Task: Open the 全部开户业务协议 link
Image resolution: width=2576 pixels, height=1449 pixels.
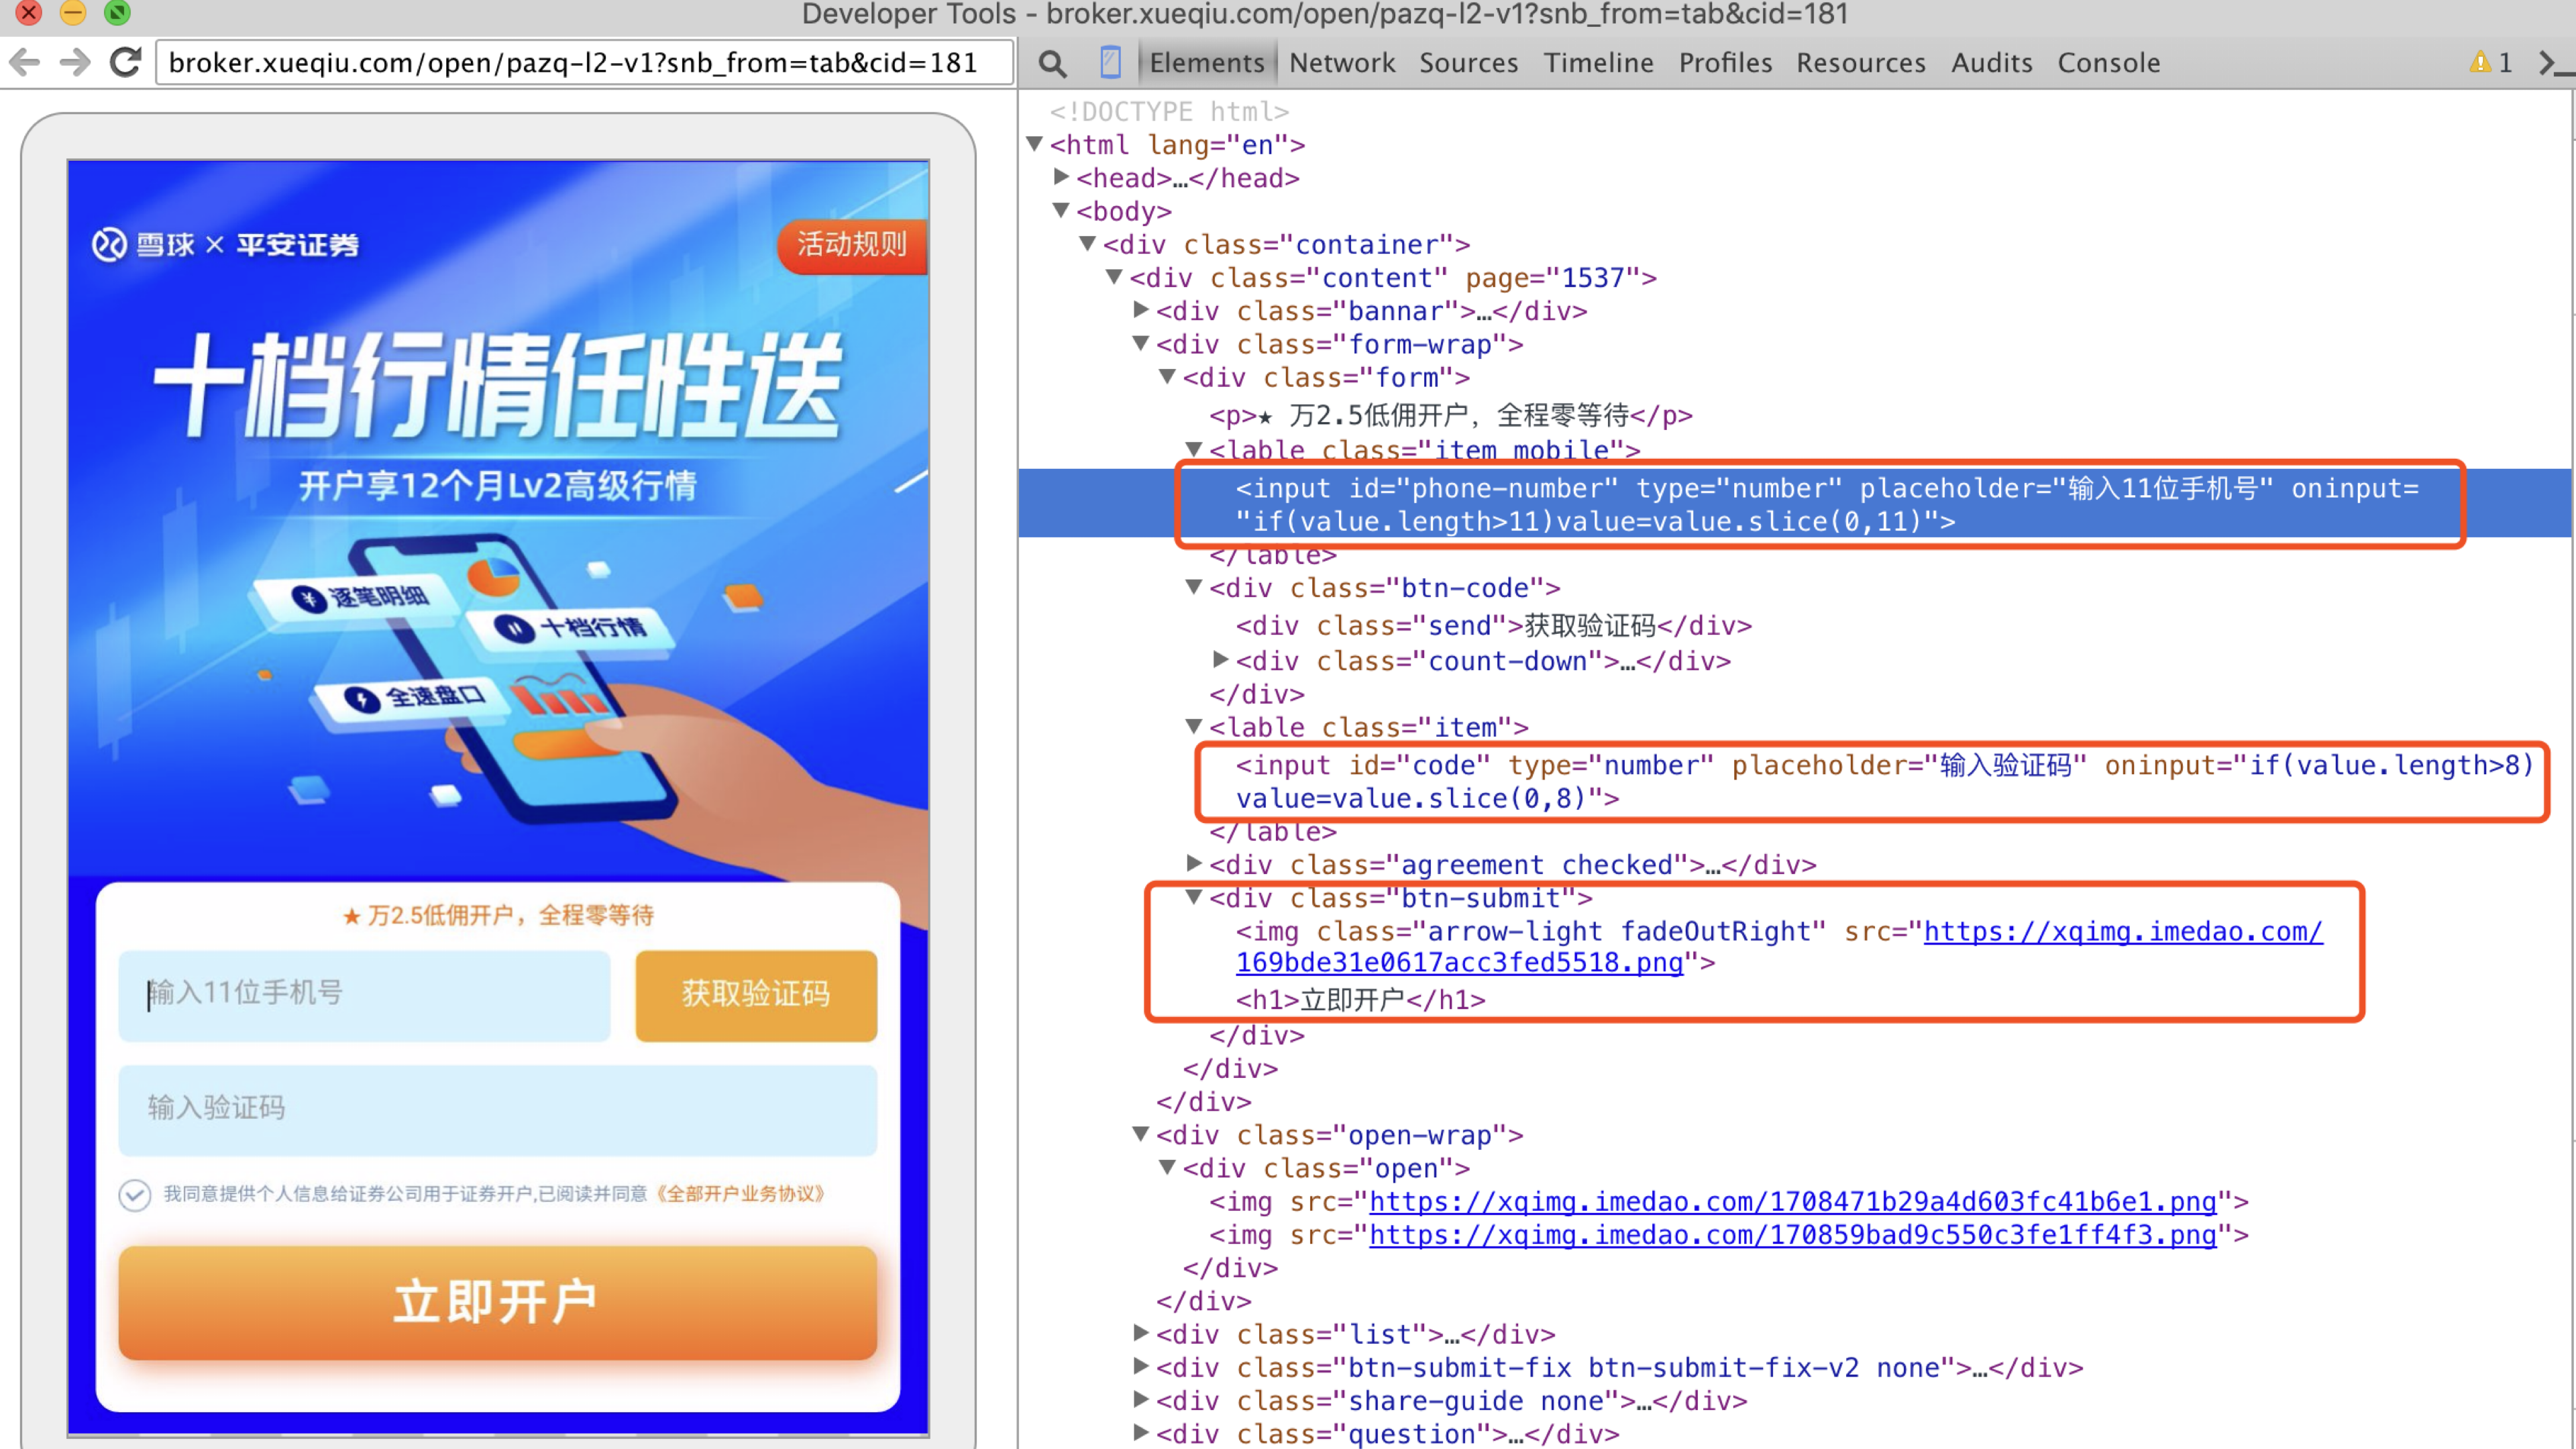Action: [742, 1194]
